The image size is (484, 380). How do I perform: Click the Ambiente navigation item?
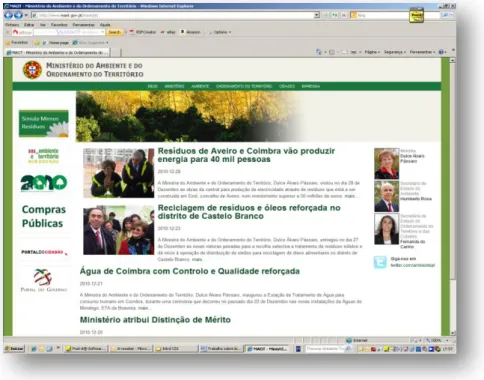coord(200,86)
